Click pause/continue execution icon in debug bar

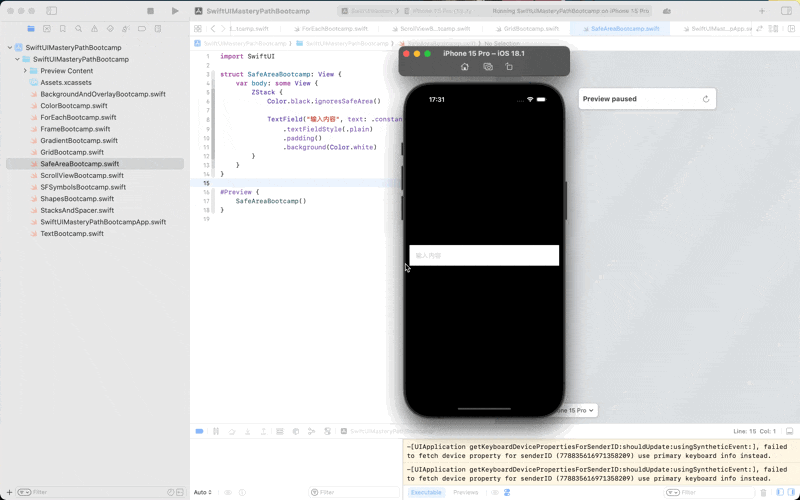tap(216, 432)
